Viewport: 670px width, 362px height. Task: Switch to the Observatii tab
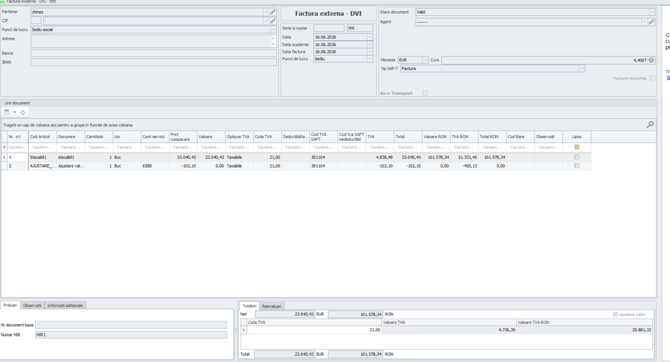pyautogui.click(x=32, y=305)
